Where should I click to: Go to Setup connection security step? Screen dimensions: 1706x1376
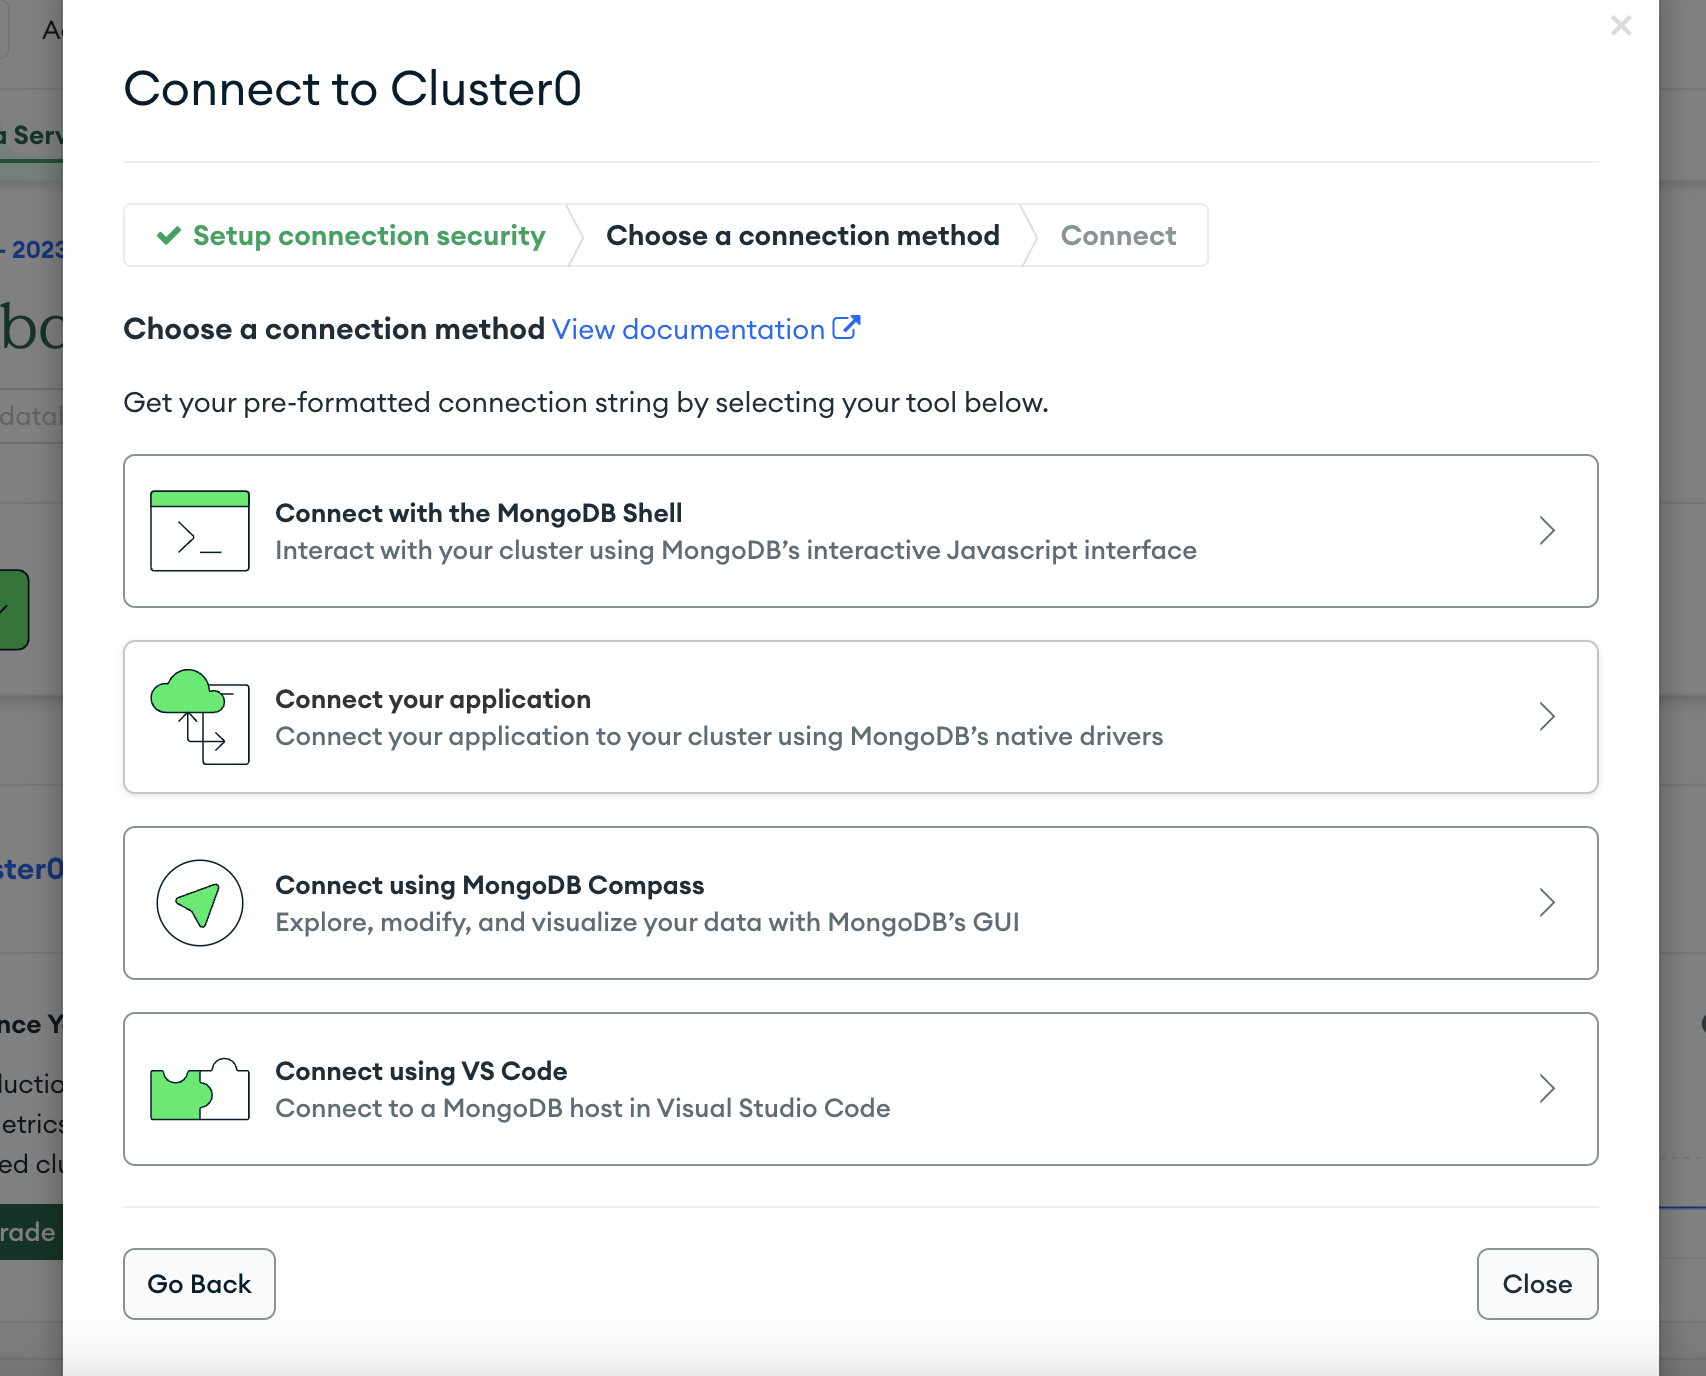point(369,235)
